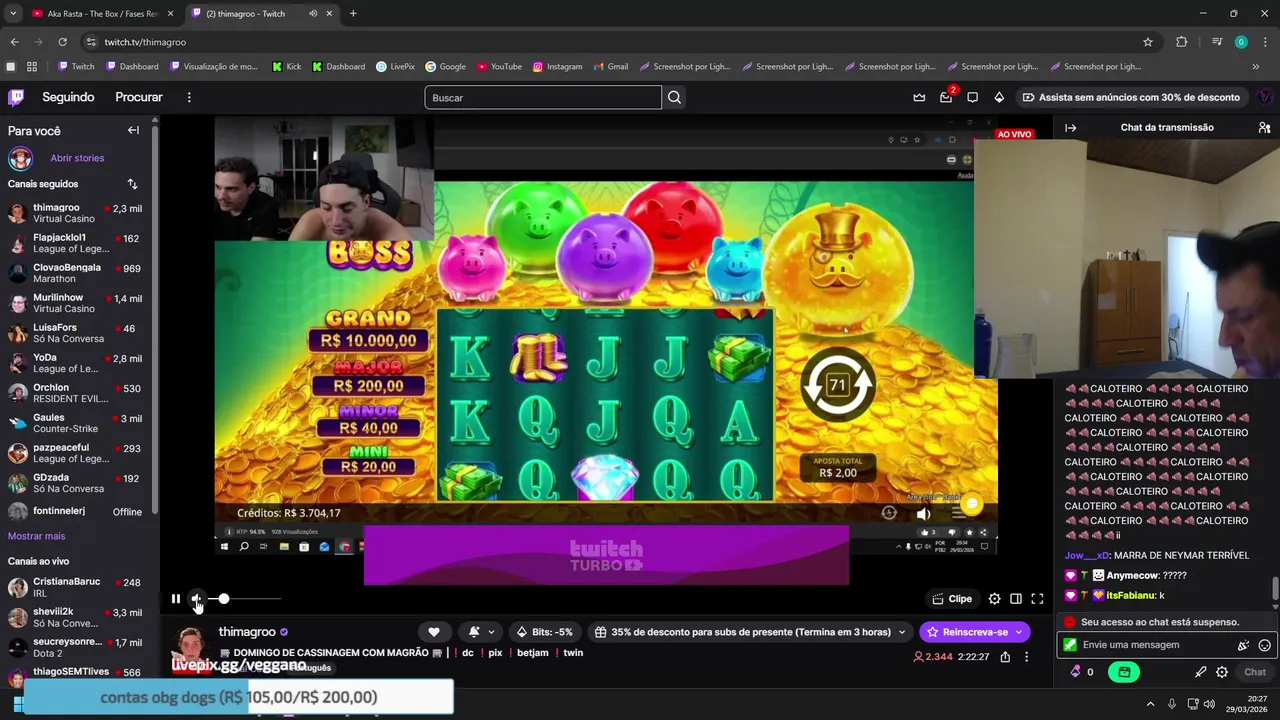Open the Procurar navigation item
This screenshot has height=720, width=1280.
pos(139,97)
